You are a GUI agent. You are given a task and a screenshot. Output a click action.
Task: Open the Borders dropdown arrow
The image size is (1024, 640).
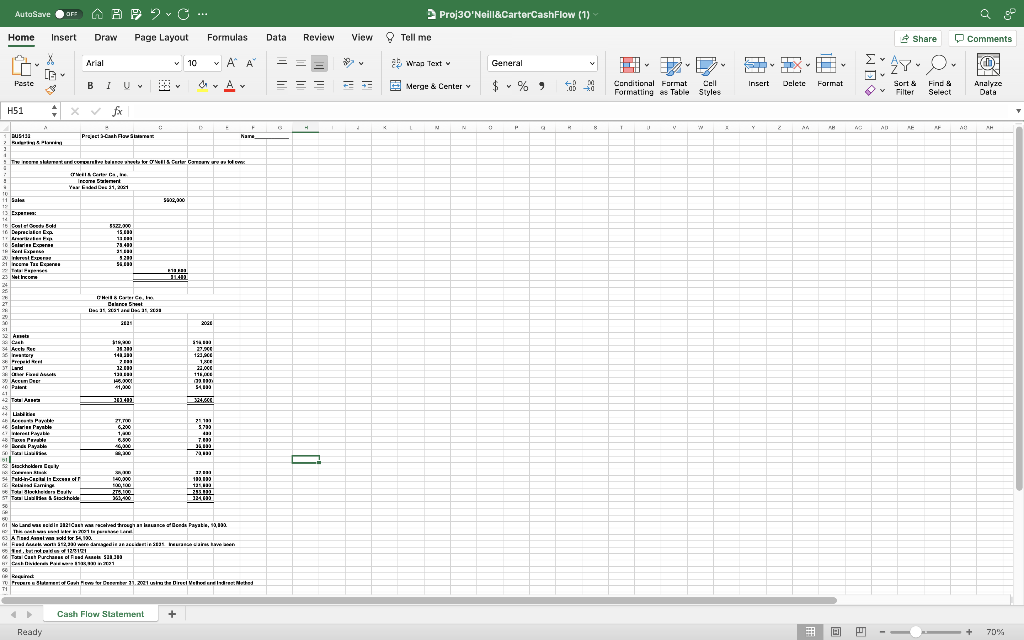click(x=178, y=86)
